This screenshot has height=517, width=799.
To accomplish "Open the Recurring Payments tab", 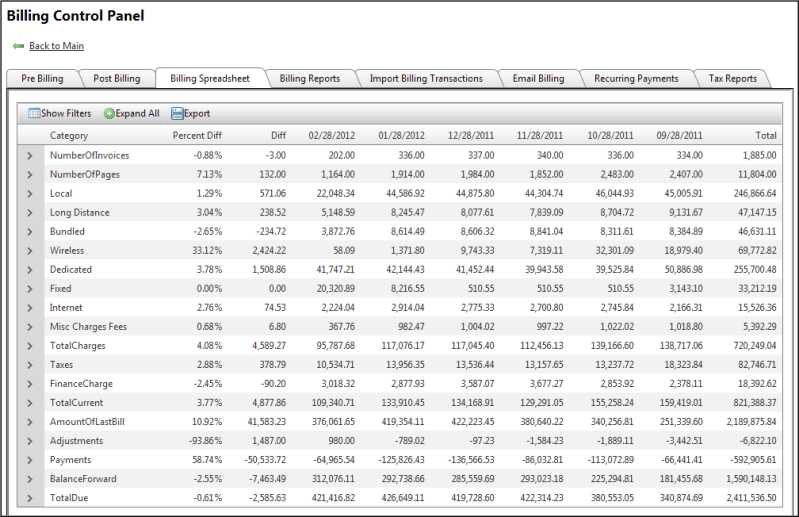I will pyautogui.click(x=636, y=78).
